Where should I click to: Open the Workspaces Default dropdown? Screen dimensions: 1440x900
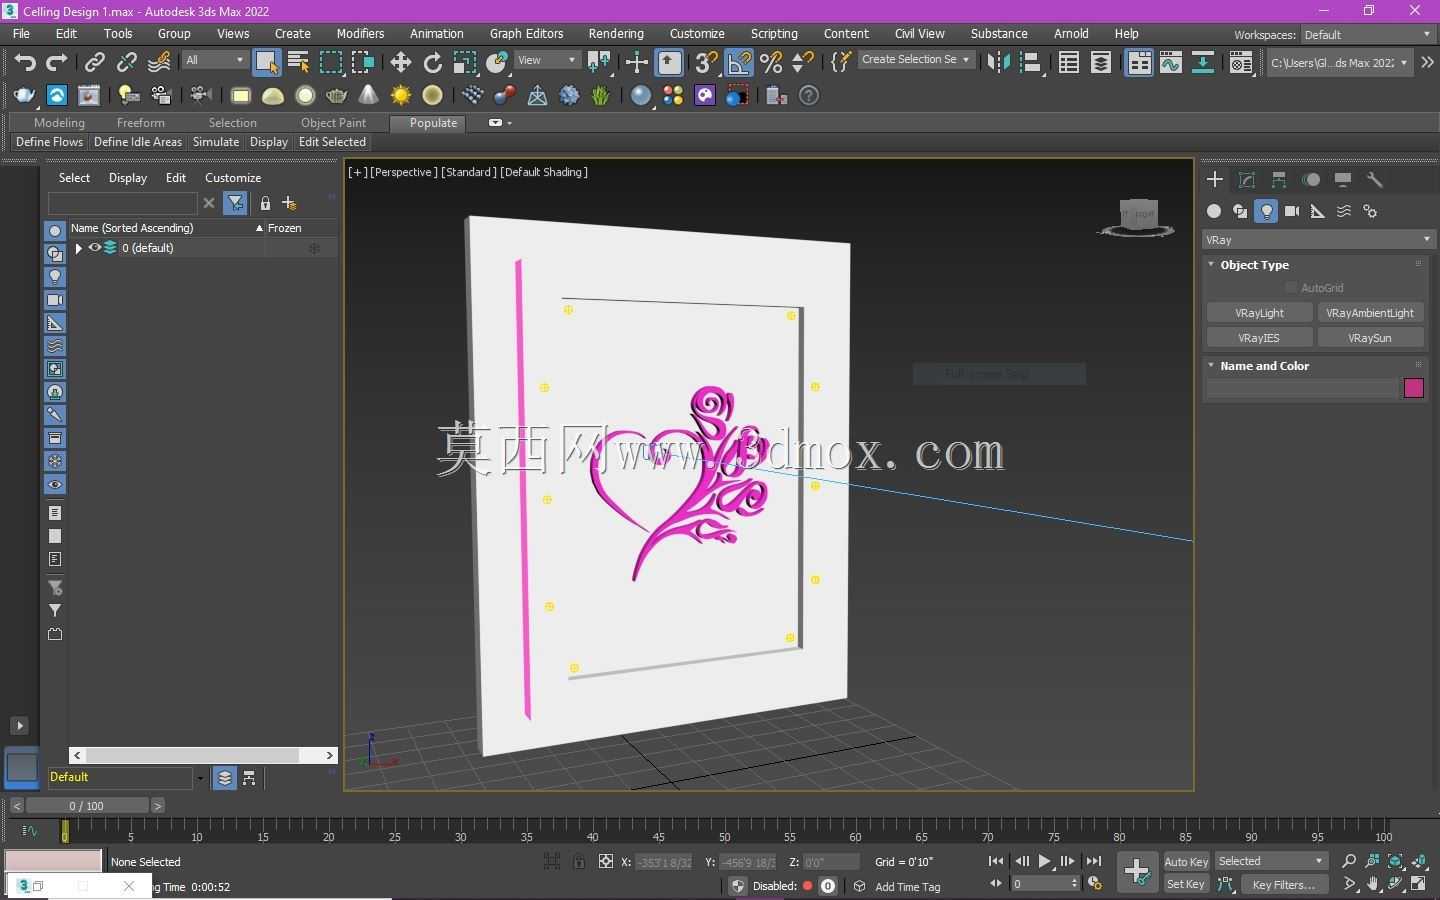(1367, 35)
